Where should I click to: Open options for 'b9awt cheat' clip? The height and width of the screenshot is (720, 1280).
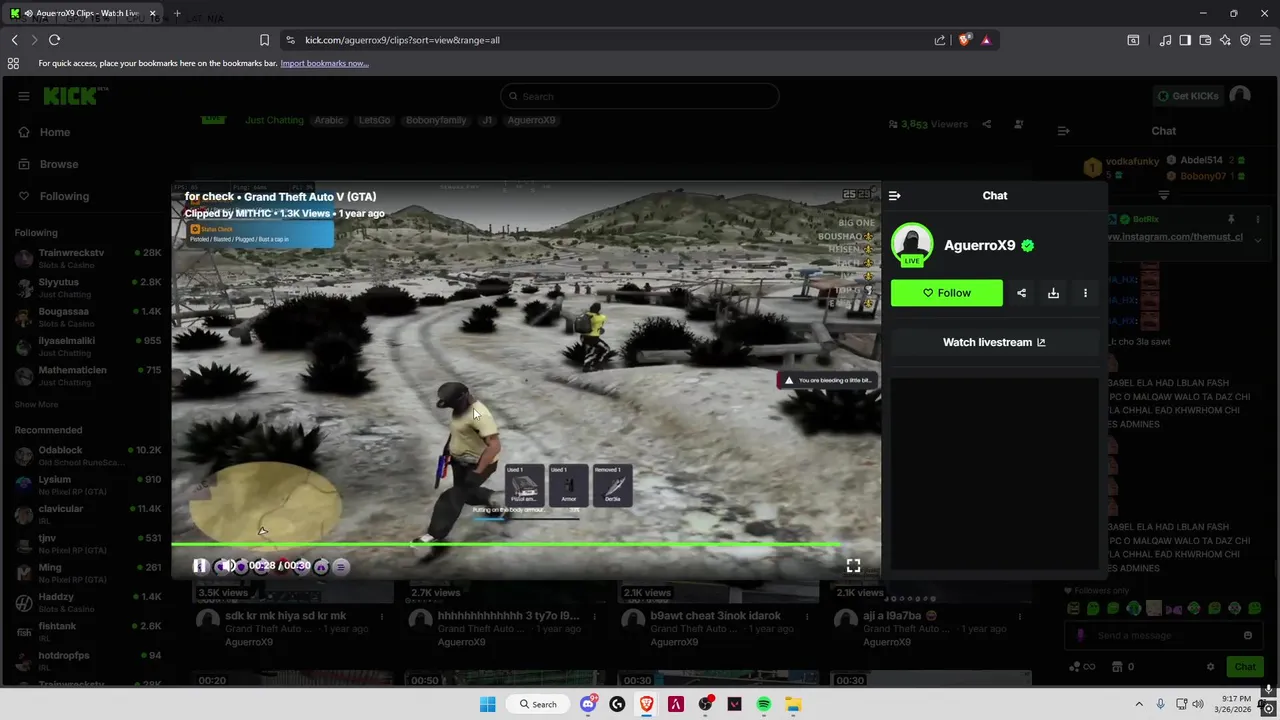806,616
